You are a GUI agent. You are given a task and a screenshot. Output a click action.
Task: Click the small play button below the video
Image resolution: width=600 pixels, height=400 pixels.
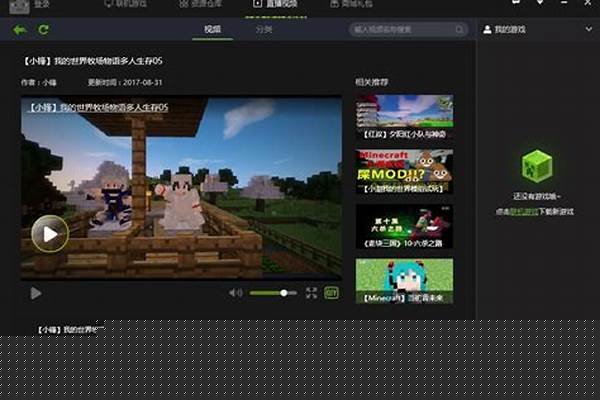coord(36,293)
